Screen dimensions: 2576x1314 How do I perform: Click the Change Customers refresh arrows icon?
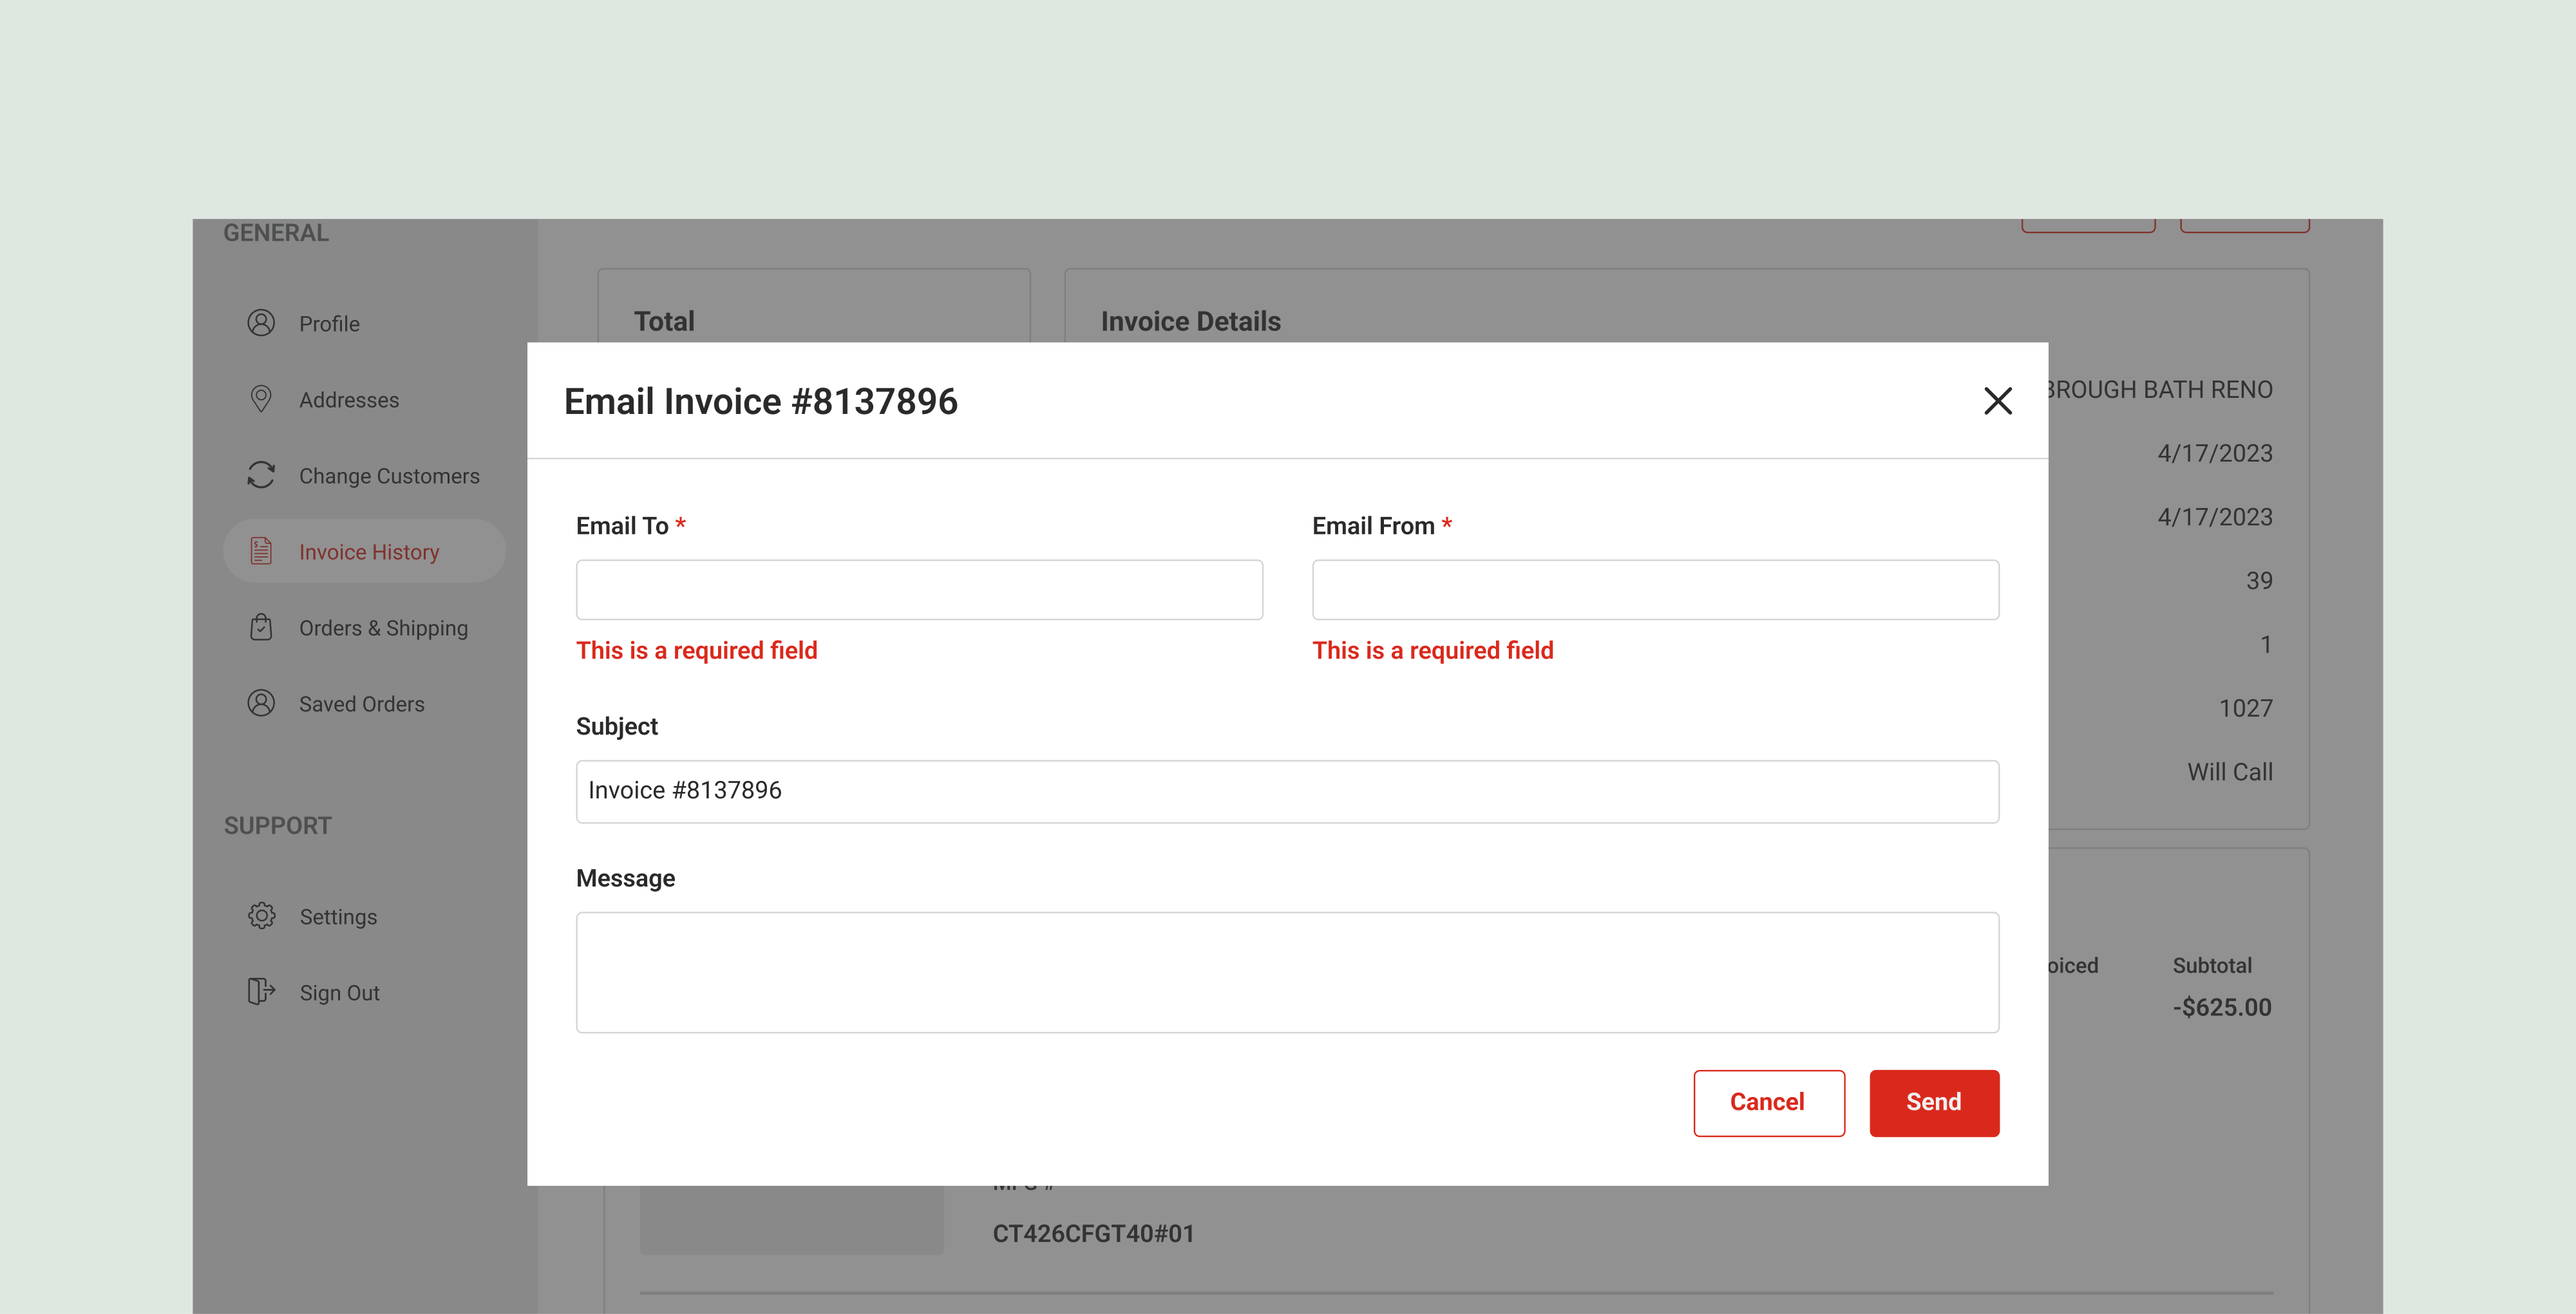point(261,475)
